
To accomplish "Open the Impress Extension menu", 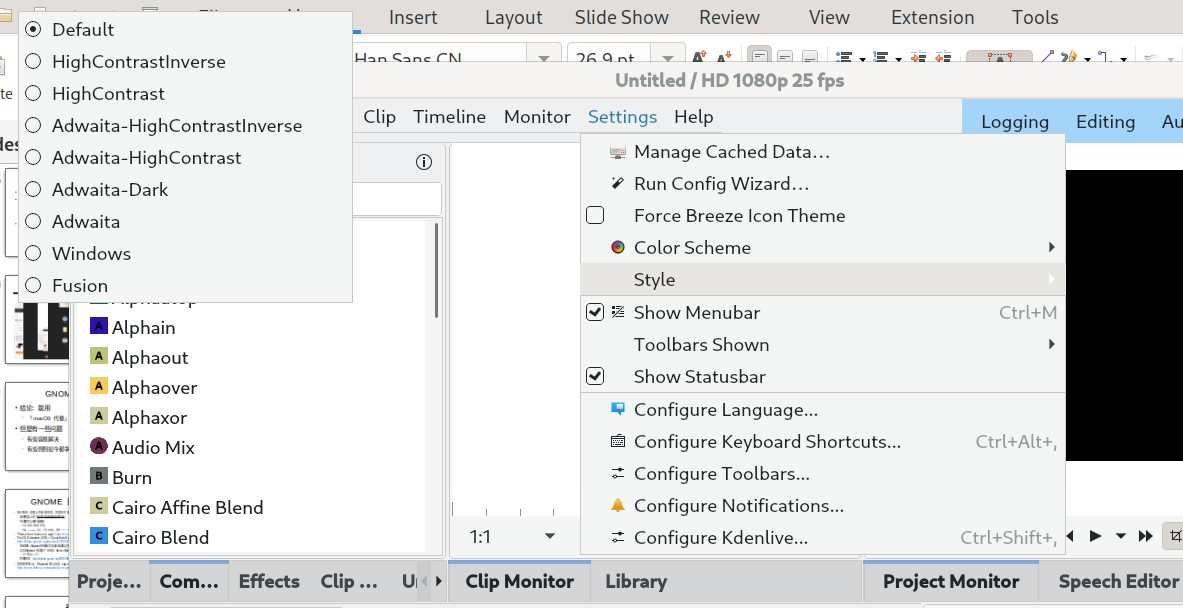I will point(933,17).
